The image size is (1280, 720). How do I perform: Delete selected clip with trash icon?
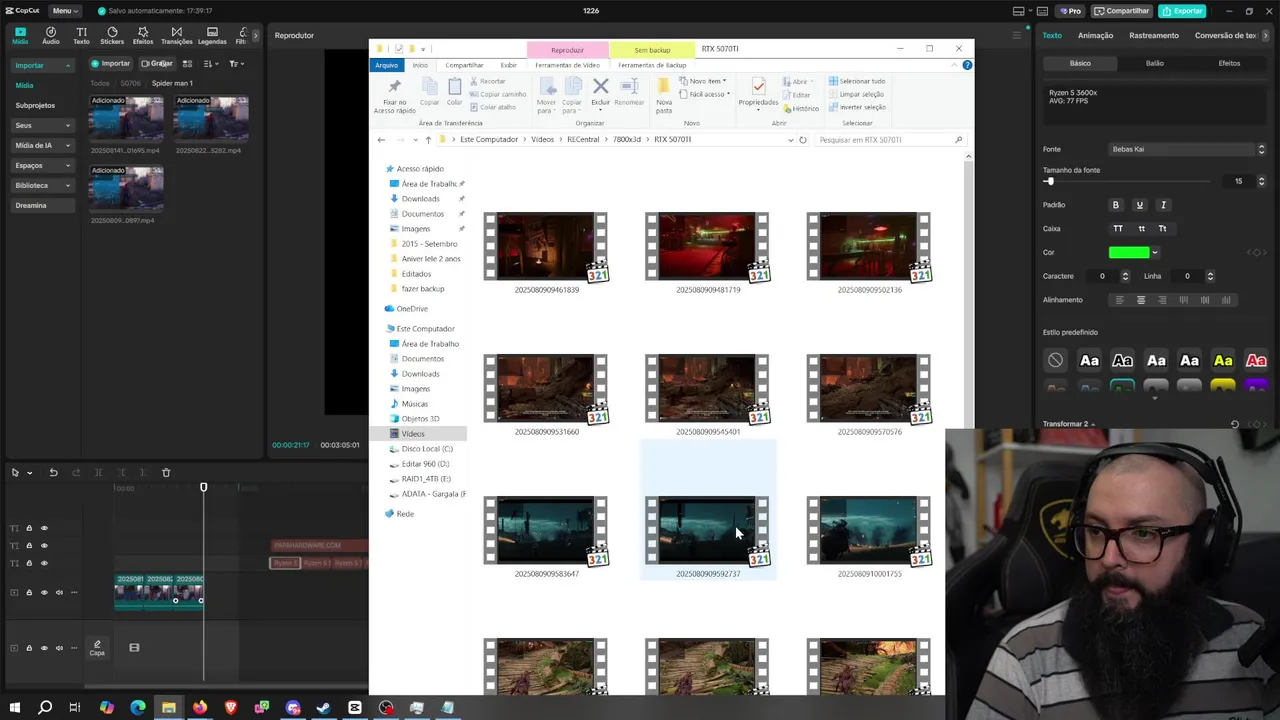pyautogui.click(x=166, y=472)
